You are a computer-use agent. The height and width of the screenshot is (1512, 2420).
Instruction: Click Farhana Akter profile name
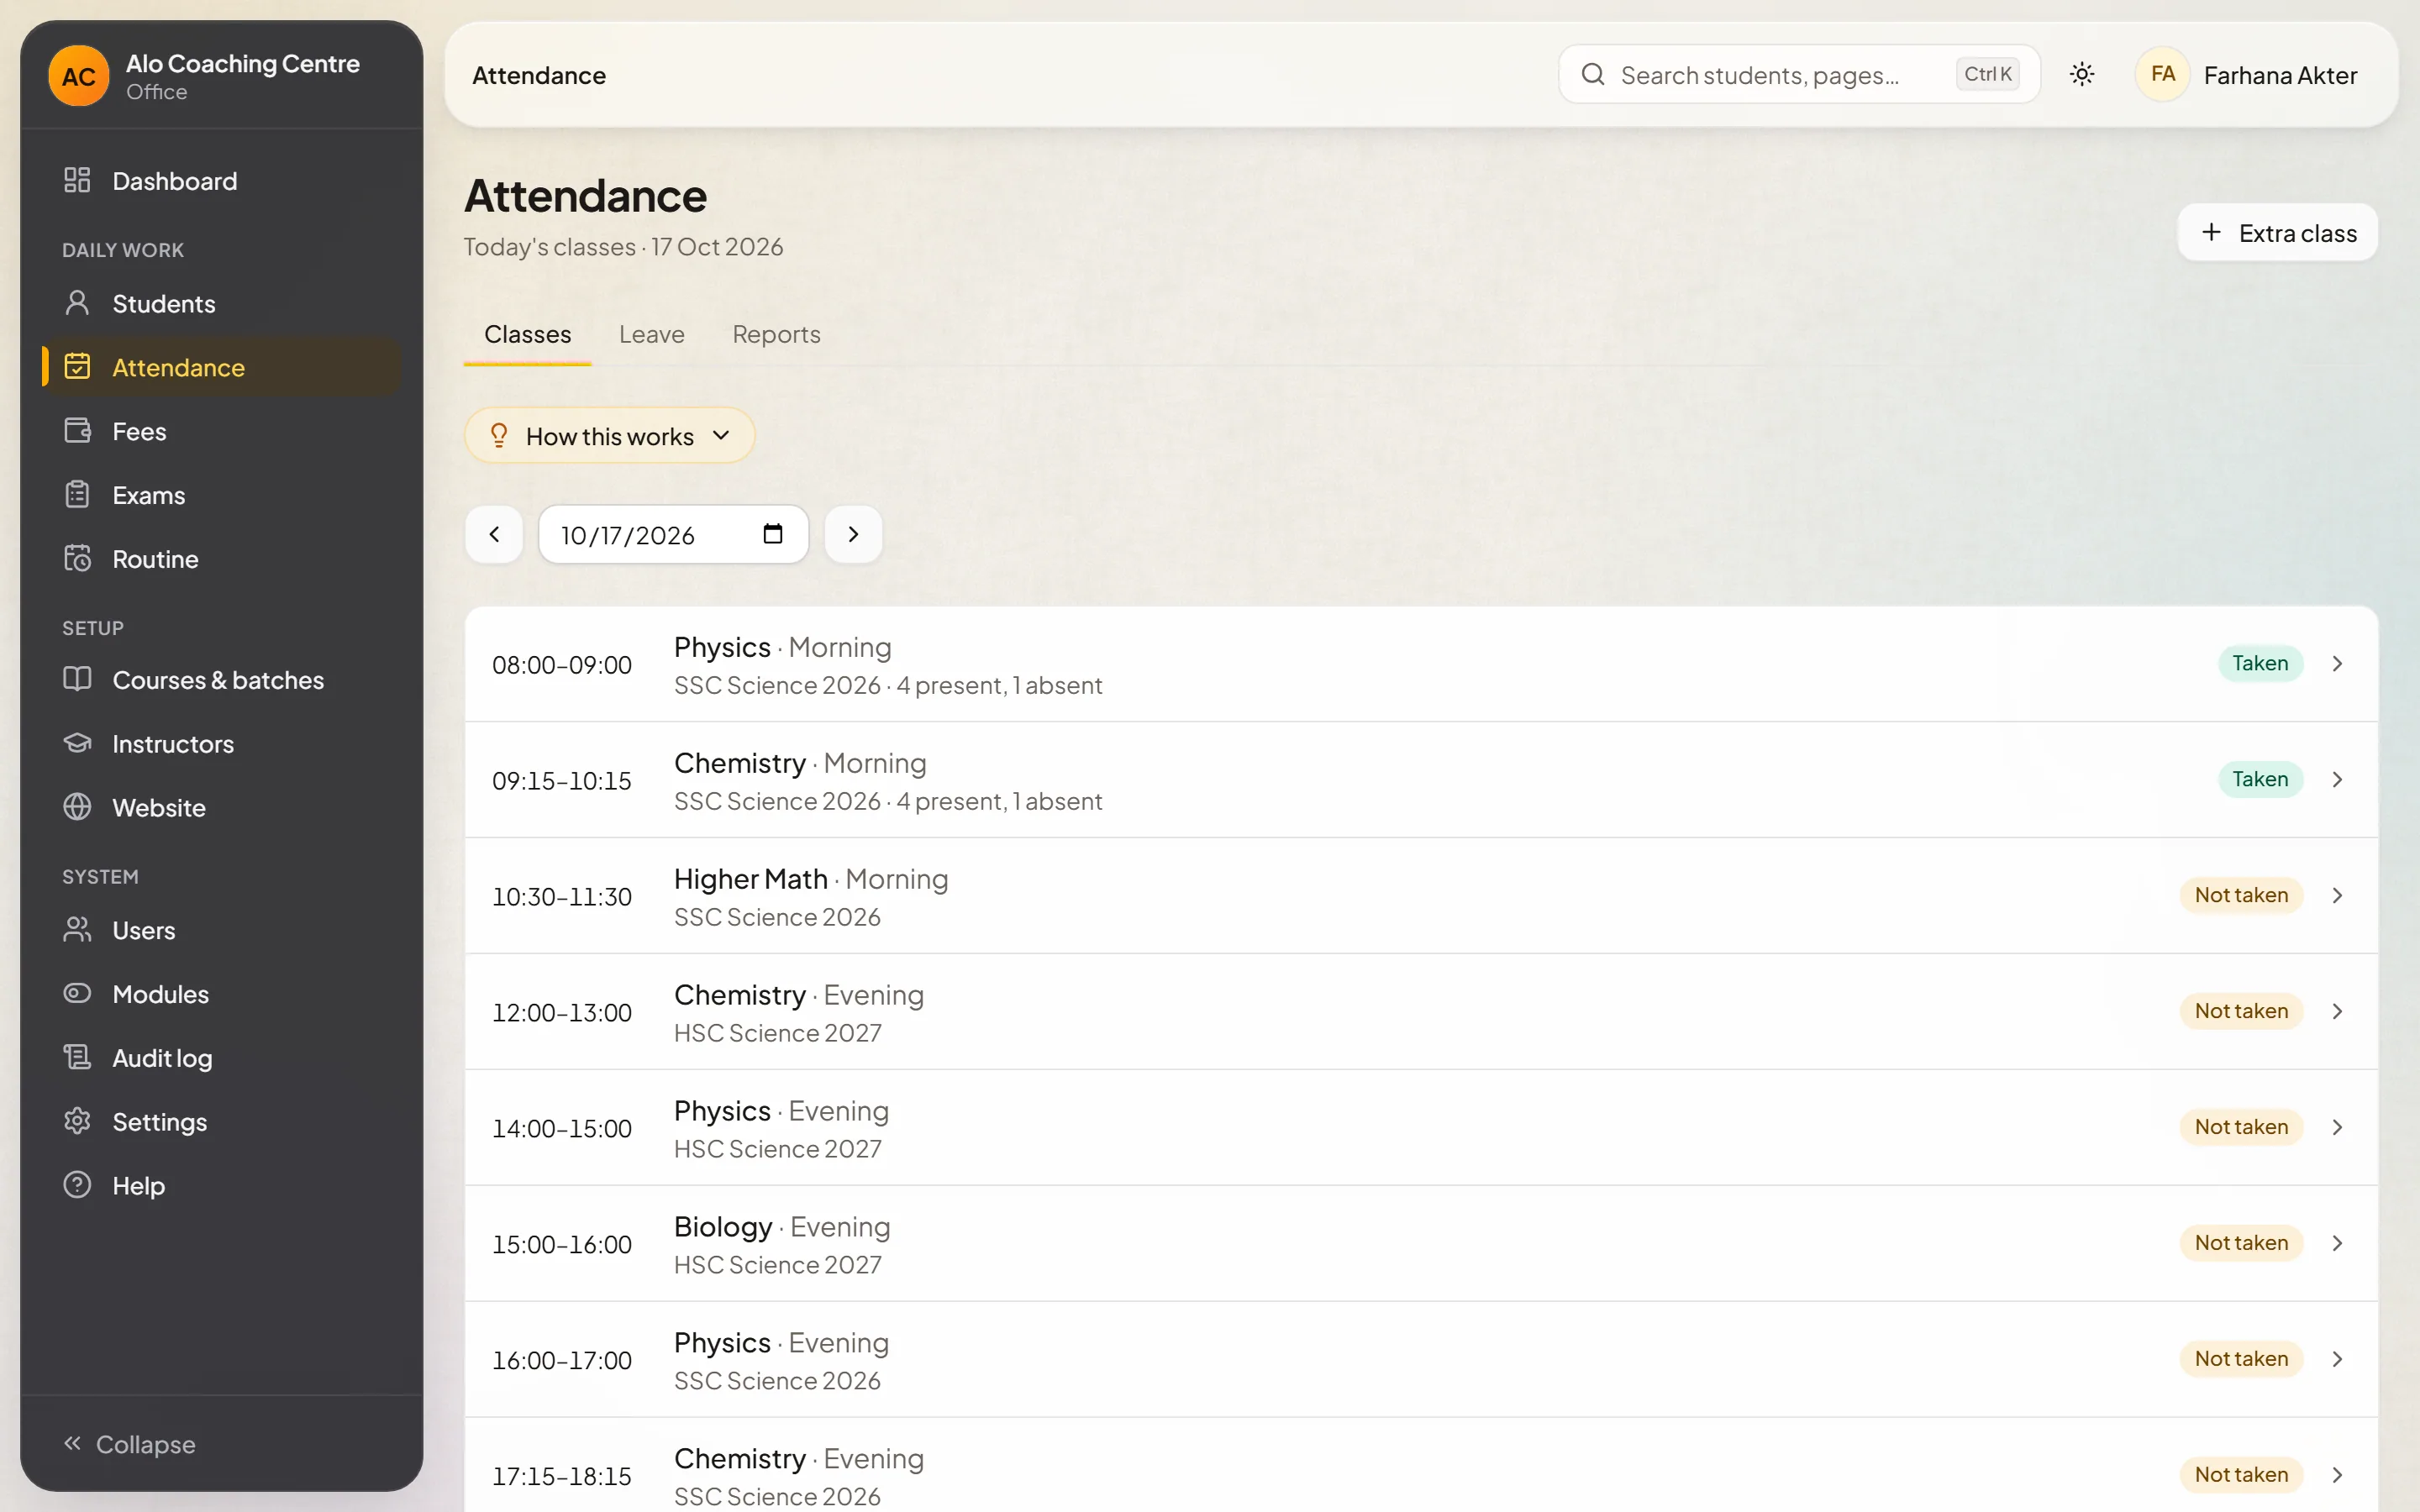(2280, 75)
